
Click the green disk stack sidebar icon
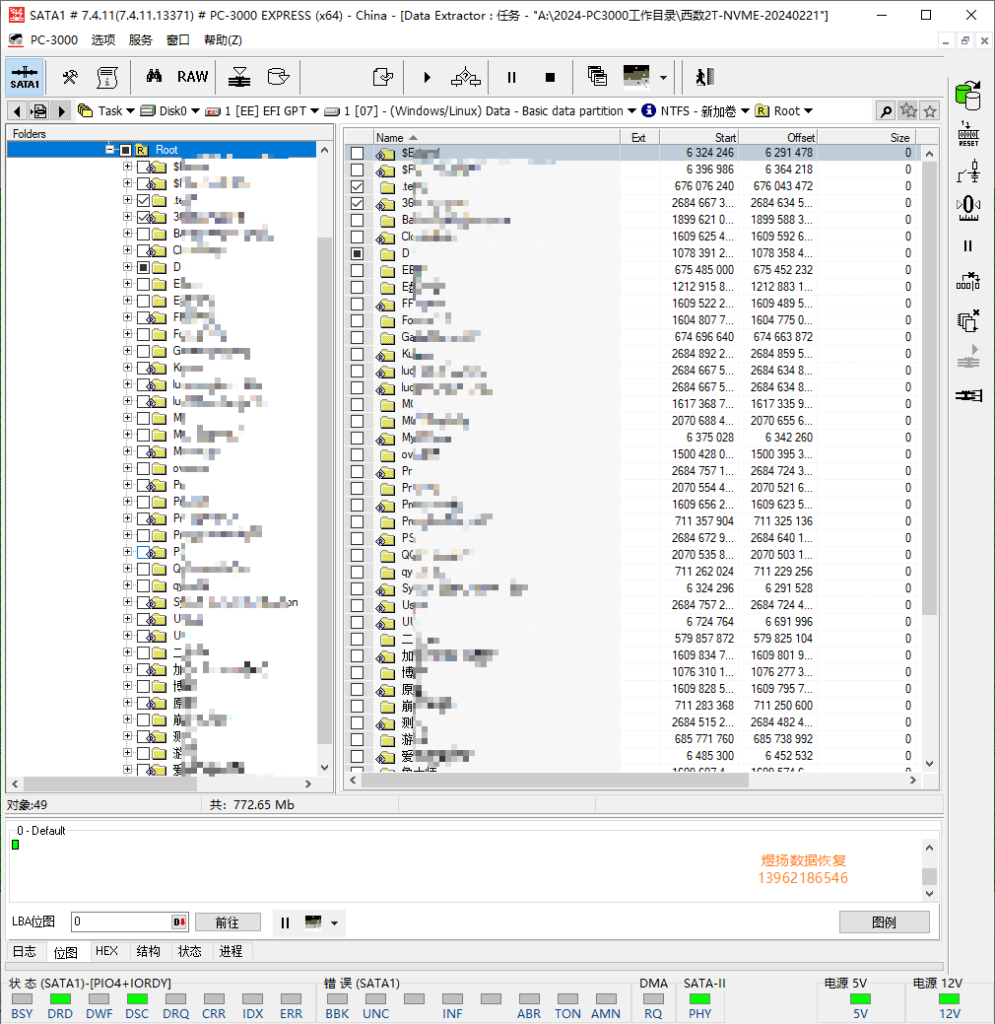(x=968, y=95)
